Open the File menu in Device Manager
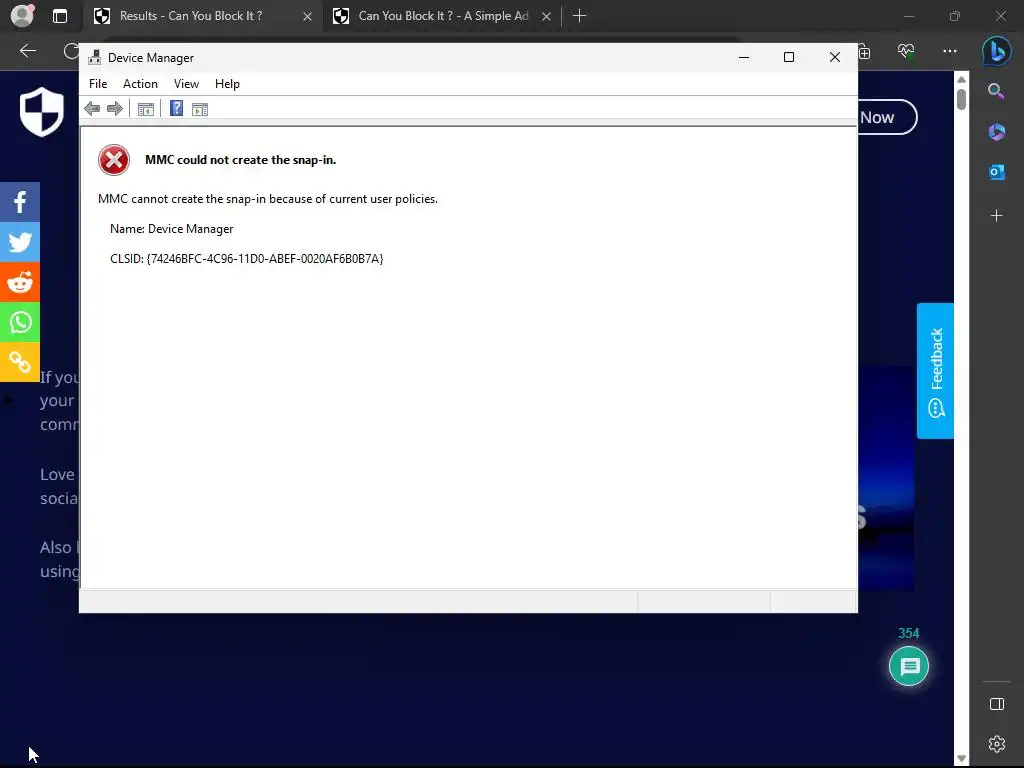 [98, 84]
